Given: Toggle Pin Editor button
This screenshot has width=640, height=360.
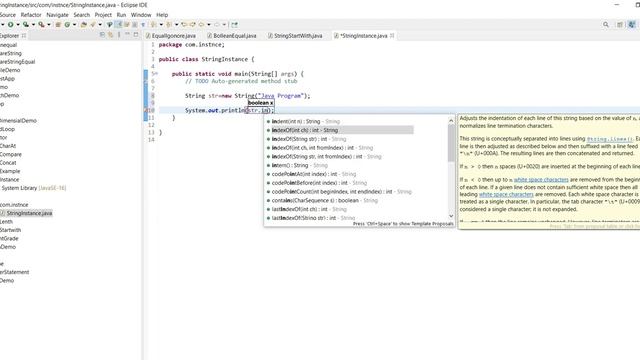Looking at the screenshot, I should tap(234, 24).
